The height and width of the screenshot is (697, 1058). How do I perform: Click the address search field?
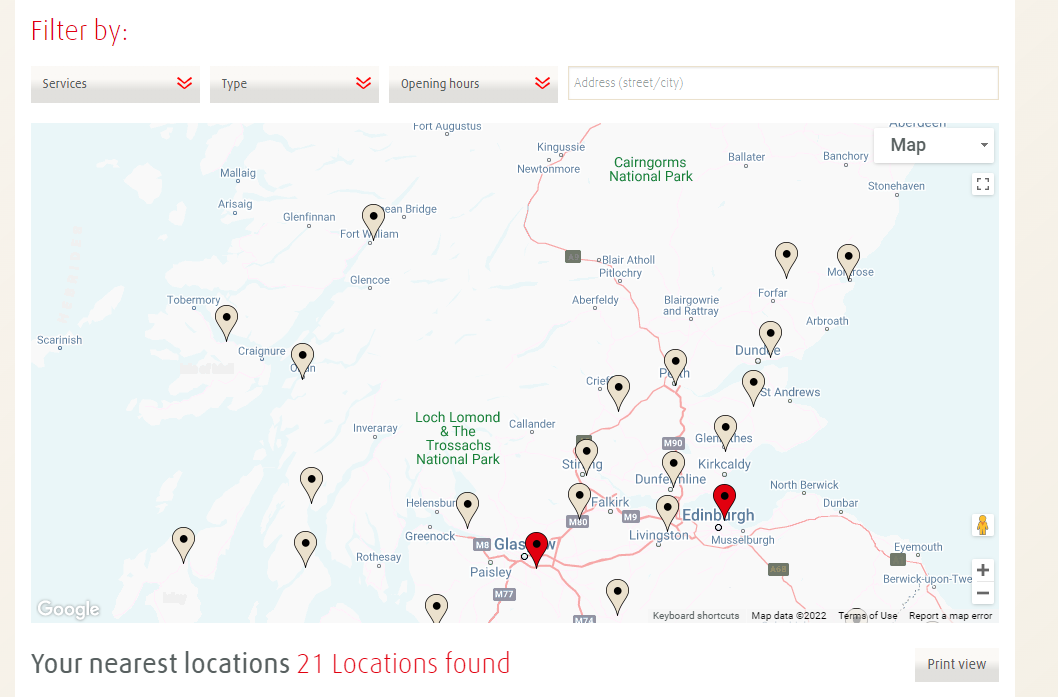coord(783,83)
